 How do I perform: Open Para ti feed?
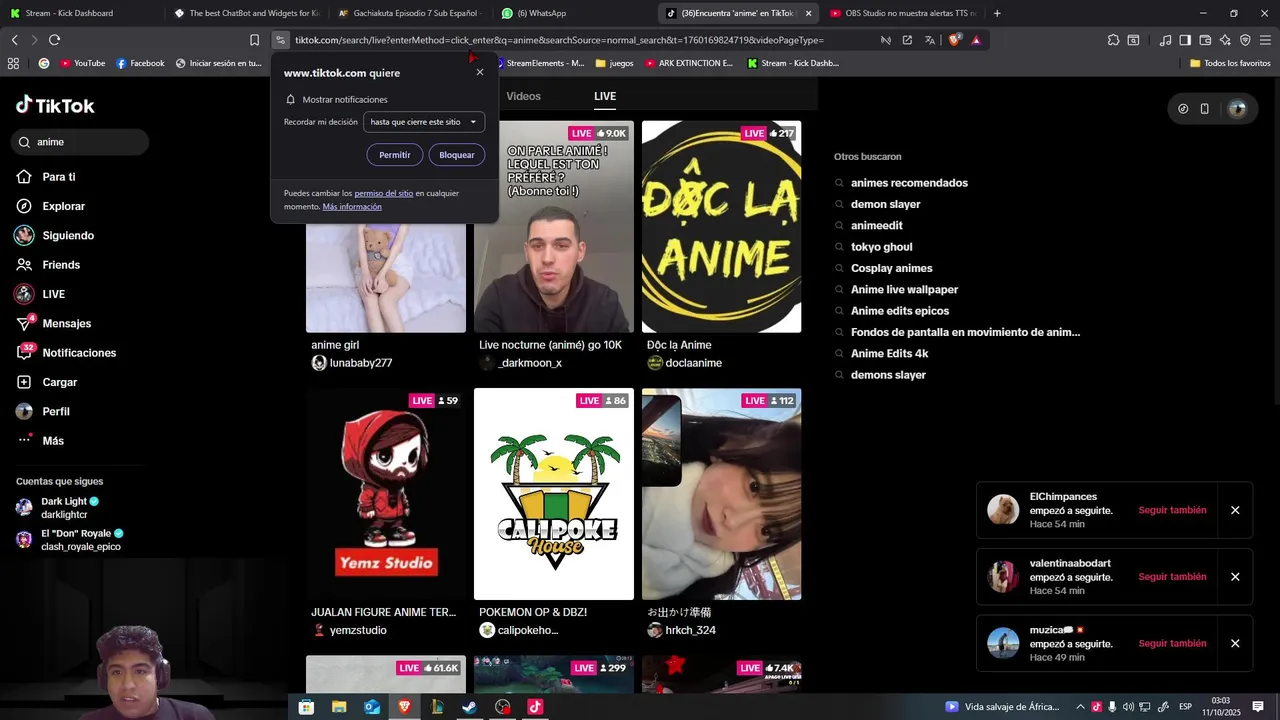click(46, 177)
